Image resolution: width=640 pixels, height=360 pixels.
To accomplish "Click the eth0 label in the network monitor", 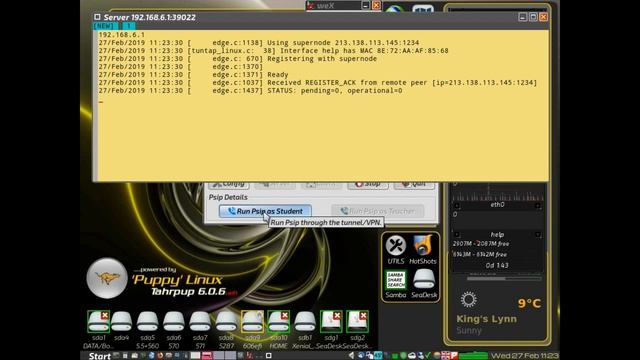I will pyautogui.click(x=497, y=204).
